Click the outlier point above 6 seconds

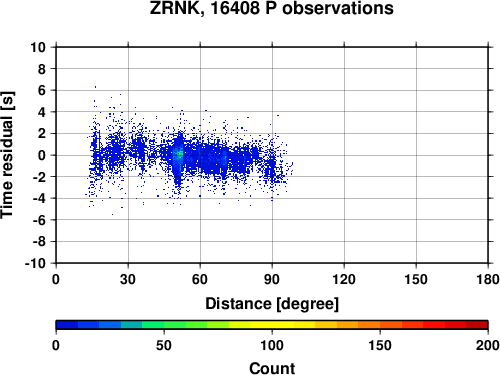[95, 87]
